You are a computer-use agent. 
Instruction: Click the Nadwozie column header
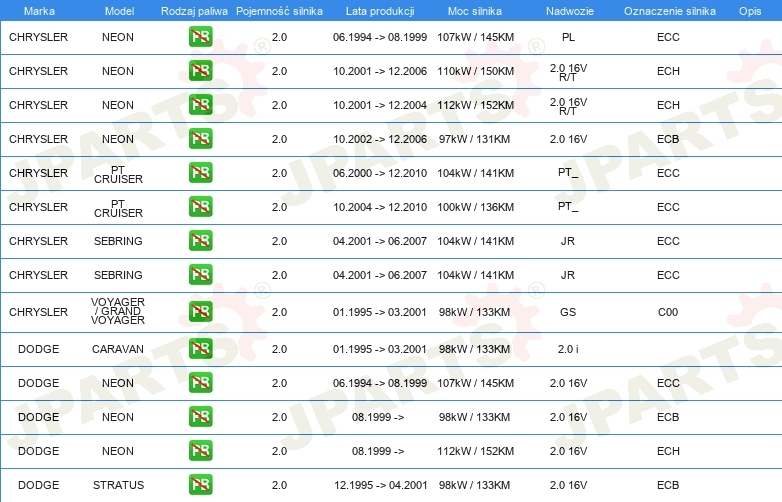570,11
